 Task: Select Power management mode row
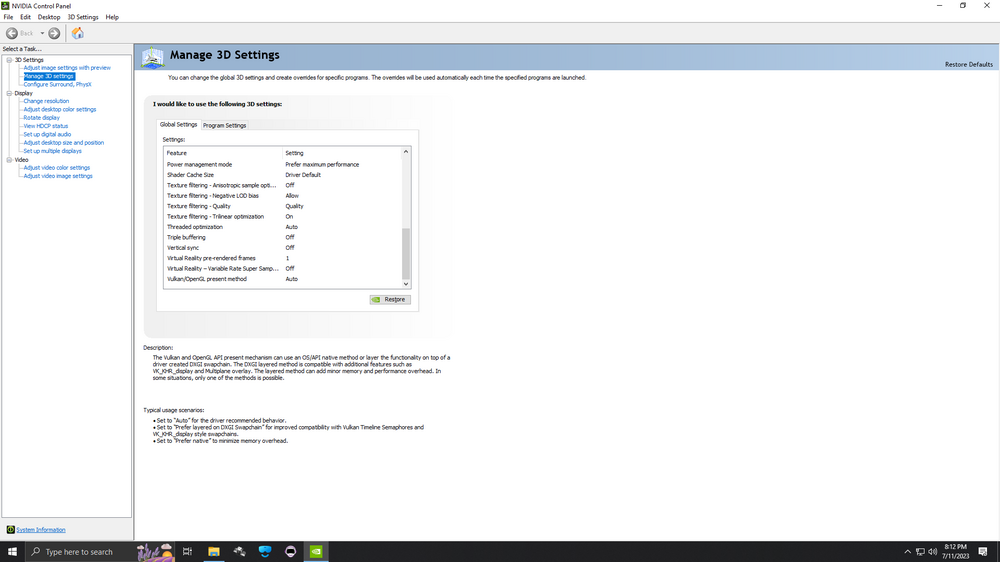click(283, 165)
